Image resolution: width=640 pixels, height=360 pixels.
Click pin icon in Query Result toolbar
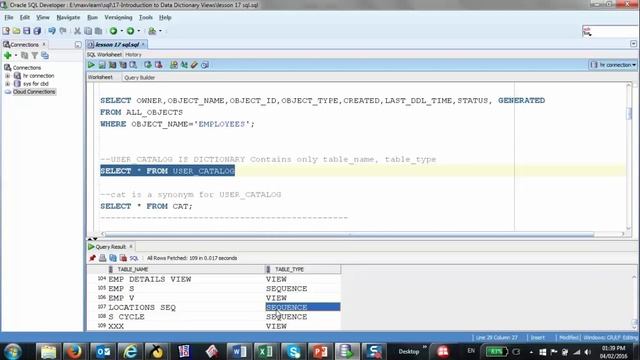(92, 258)
